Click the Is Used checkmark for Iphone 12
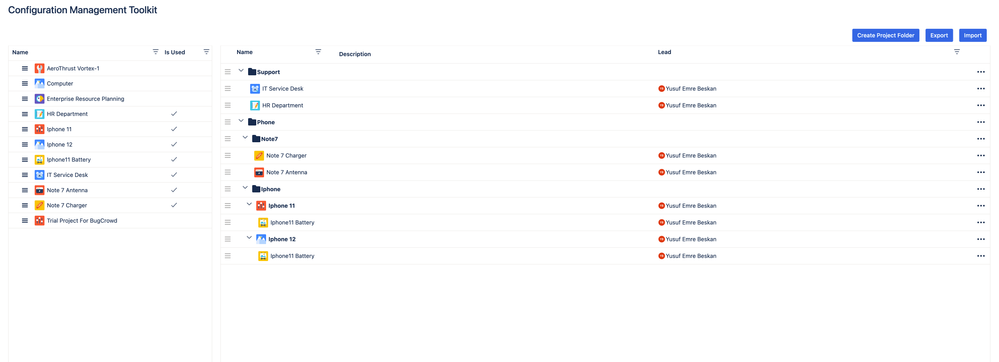999x362 pixels. [x=174, y=144]
